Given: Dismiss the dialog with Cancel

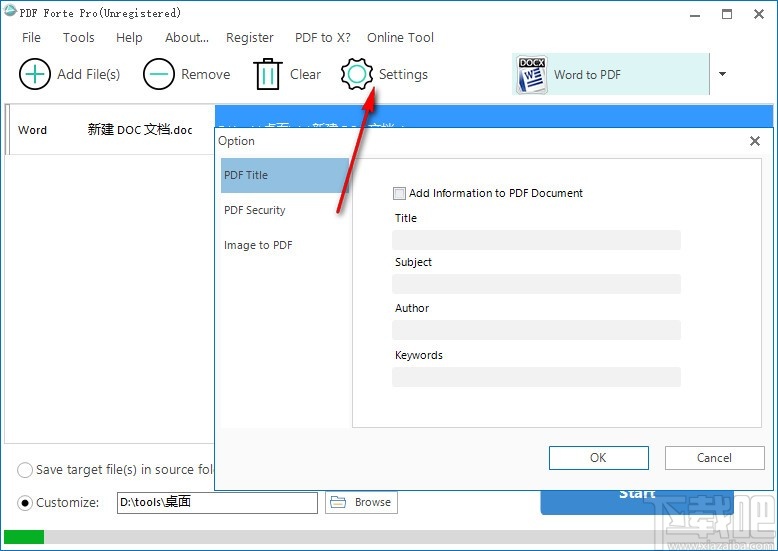Looking at the screenshot, I should (714, 458).
